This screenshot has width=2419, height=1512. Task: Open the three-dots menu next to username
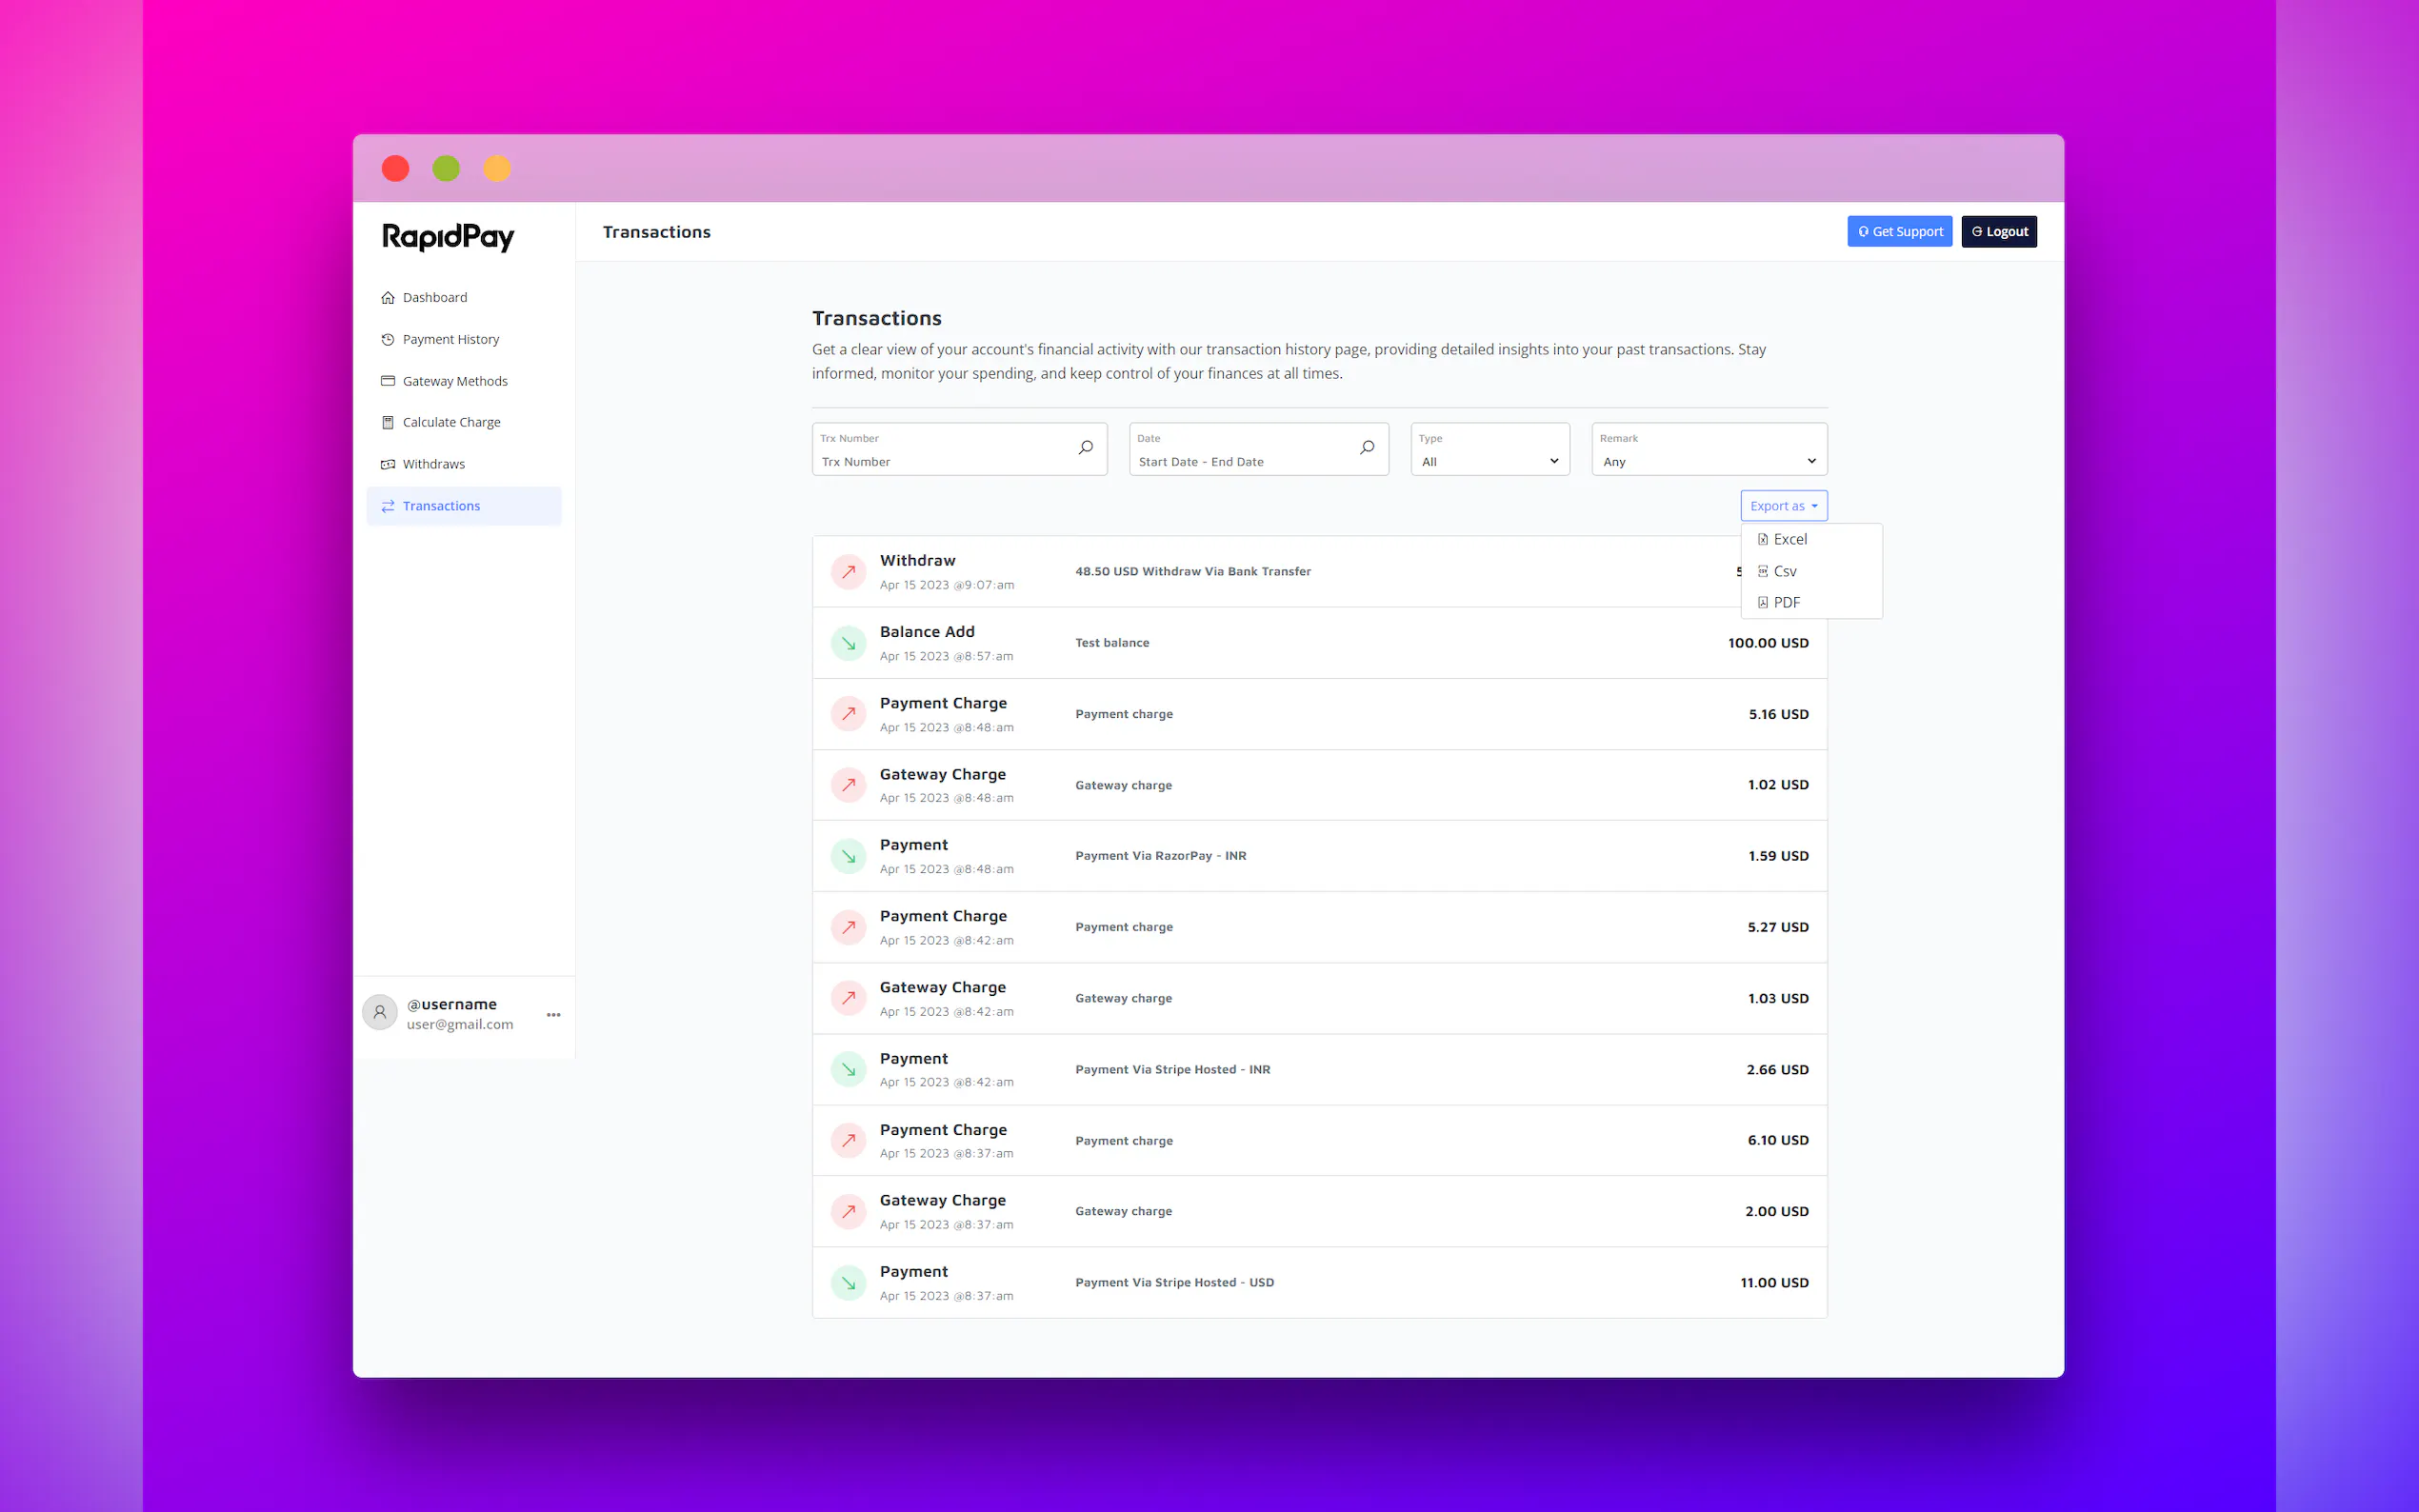(553, 1015)
